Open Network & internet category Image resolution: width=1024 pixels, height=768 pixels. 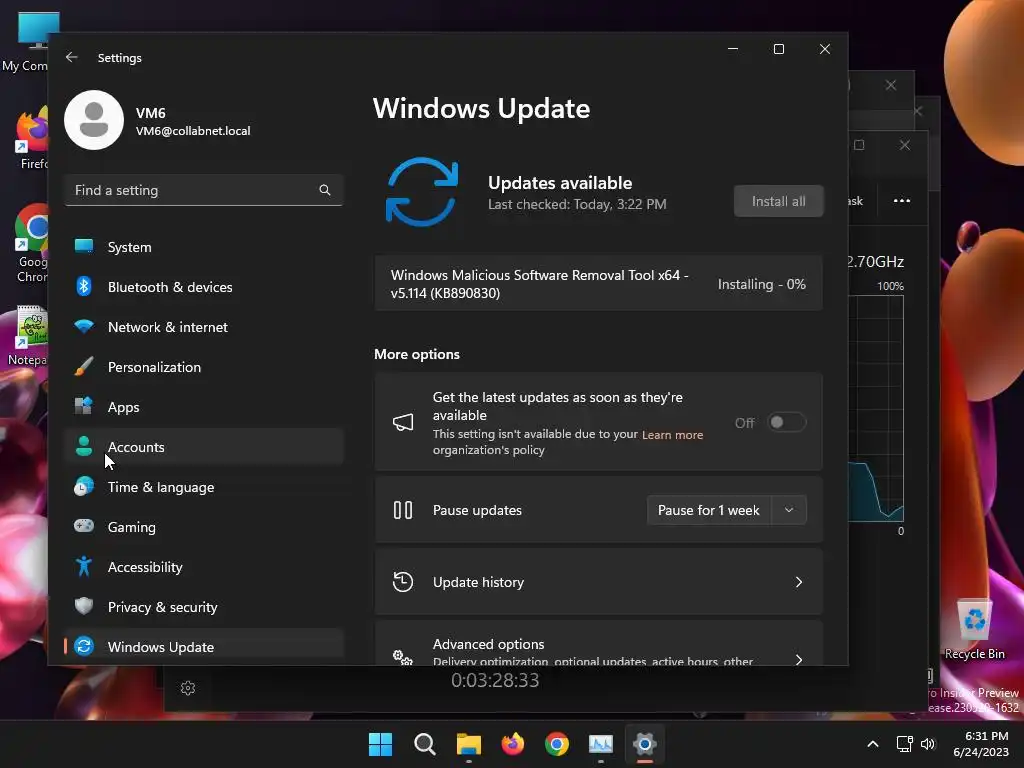pos(204,327)
